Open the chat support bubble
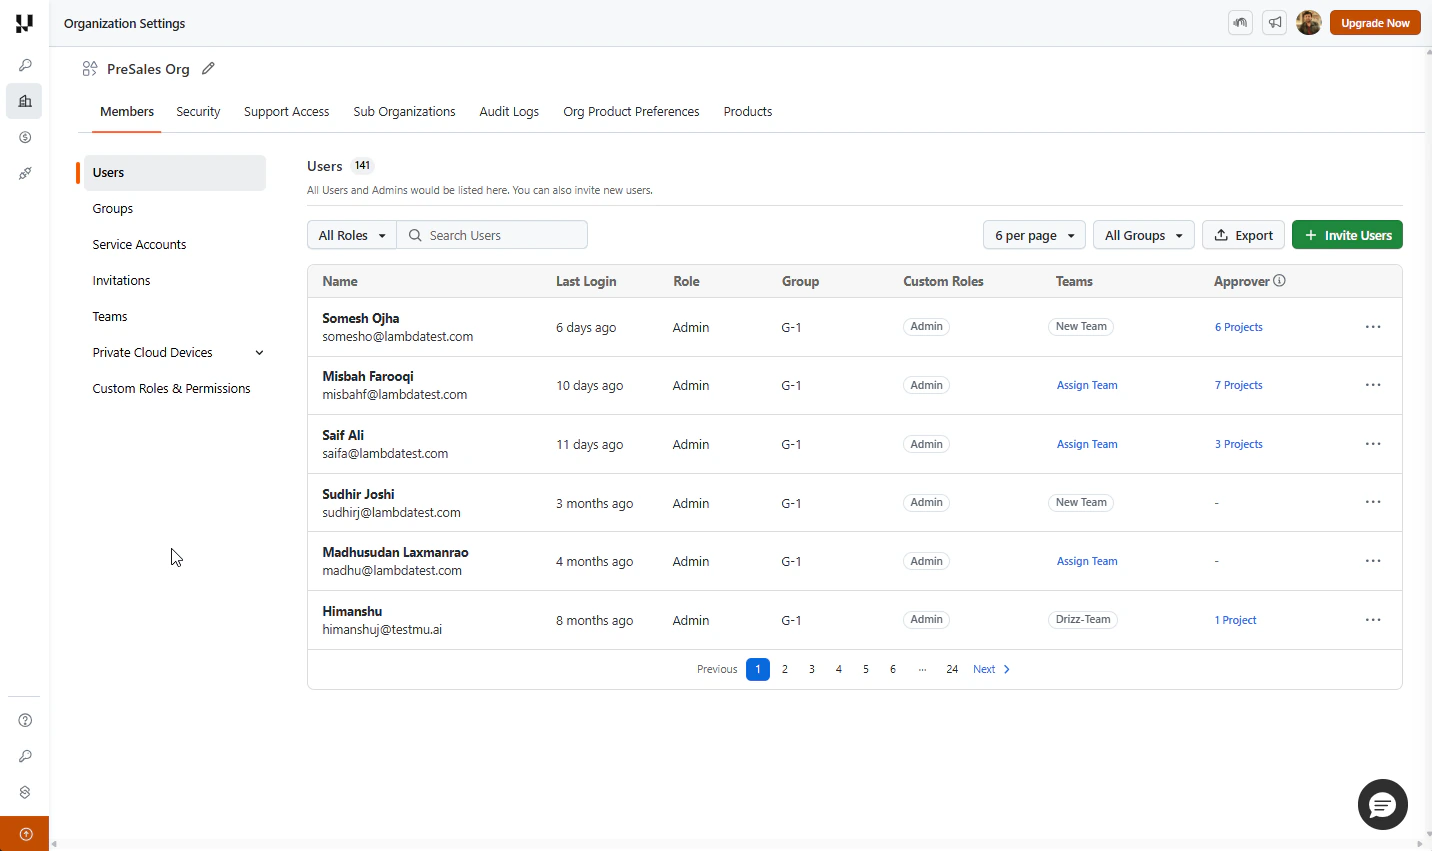The image size is (1432, 851). click(x=1382, y=804)
